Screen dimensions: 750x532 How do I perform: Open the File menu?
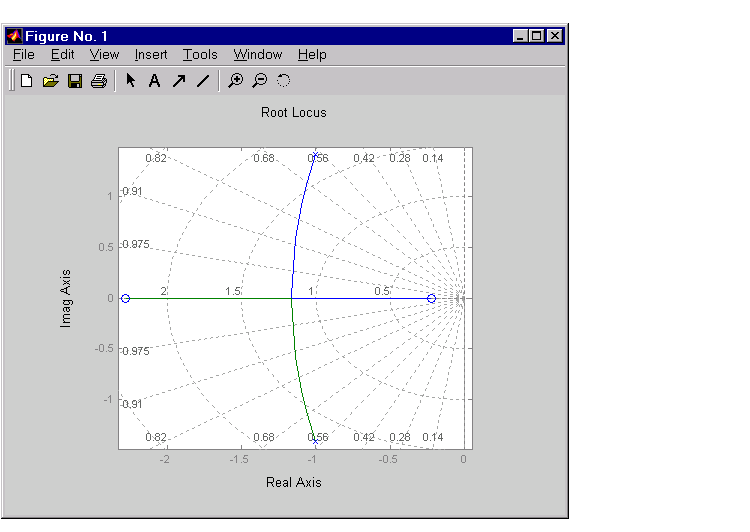[24, 55]
